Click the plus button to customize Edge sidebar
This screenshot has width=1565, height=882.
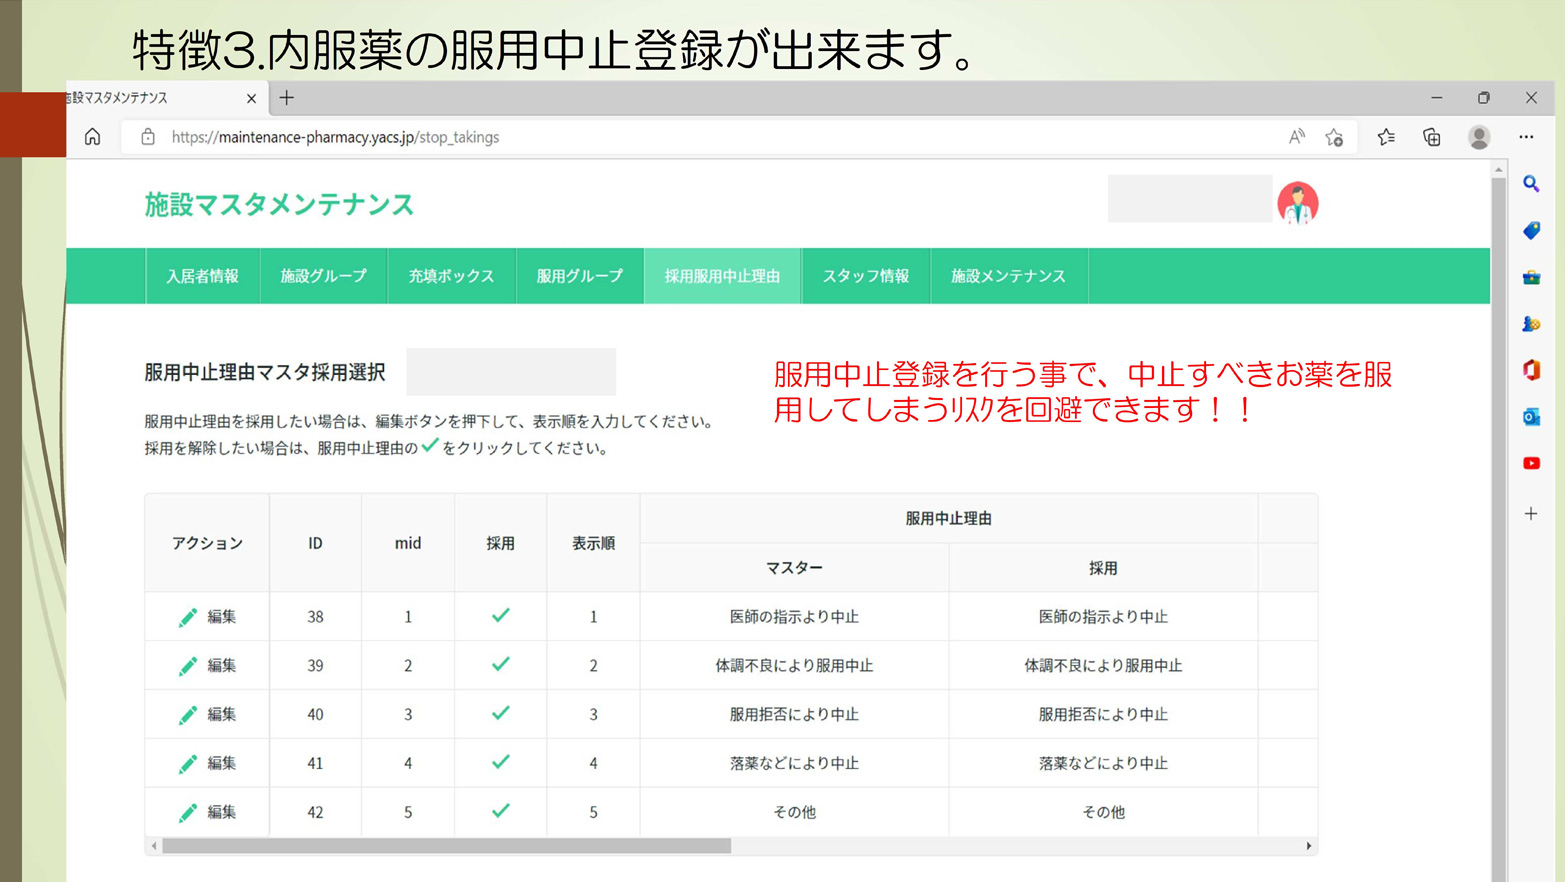[1531, 514]
